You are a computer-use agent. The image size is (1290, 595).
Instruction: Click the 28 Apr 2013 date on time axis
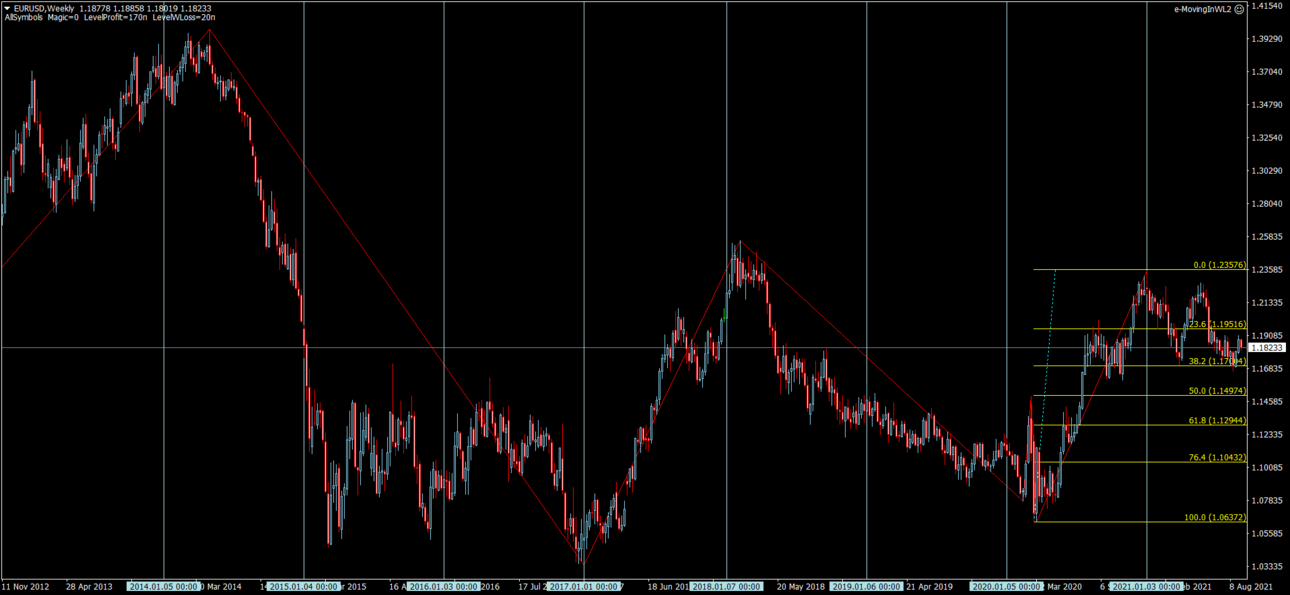90,586
